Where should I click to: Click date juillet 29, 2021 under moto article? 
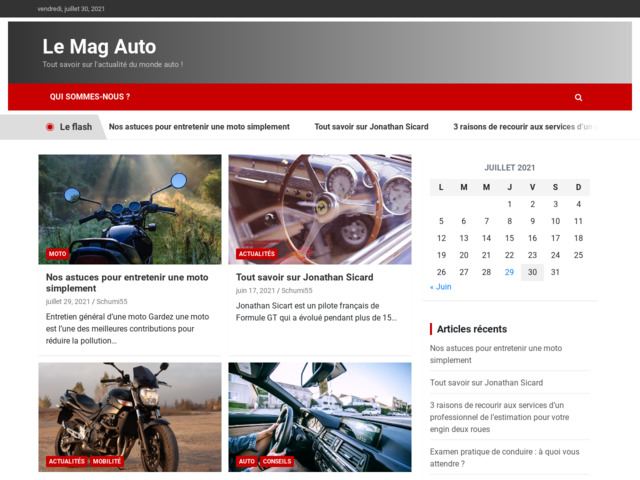click(x=68, y=302)
